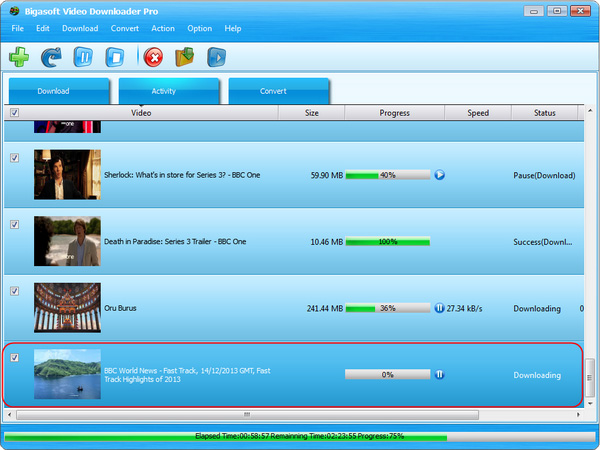This screenshot has height=450, width=600.
Task: Click the pause toolbar icon
Action: [83, 57]
